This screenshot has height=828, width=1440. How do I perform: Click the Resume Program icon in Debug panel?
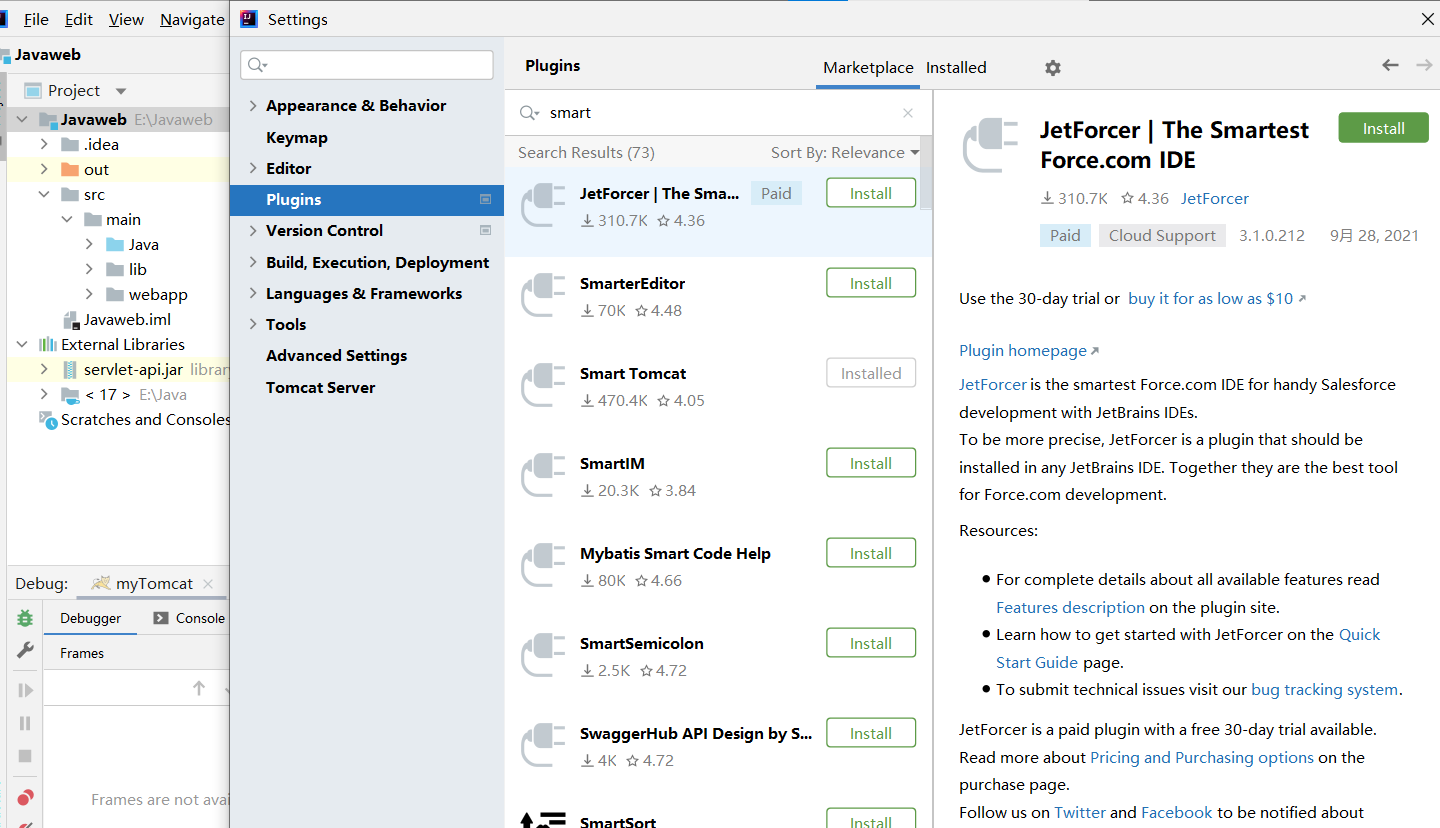25,690
